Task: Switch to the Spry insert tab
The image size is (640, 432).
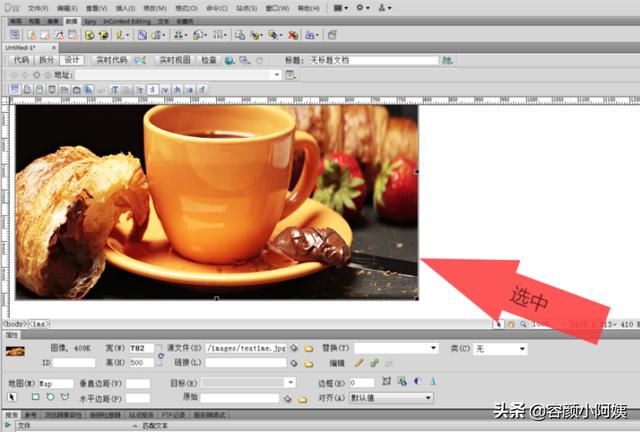Action: coord(90,21)
